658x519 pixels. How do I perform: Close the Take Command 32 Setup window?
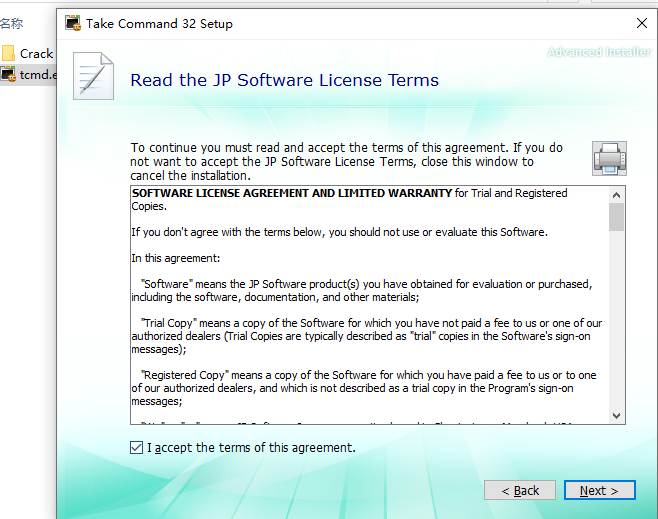coord(642,23)
